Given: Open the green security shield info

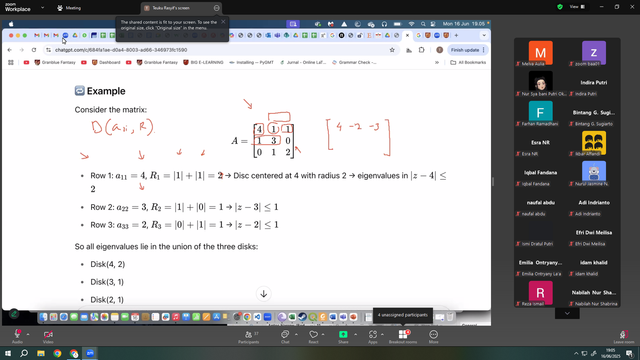Looking at the screenshot, I should click(560, 7).
